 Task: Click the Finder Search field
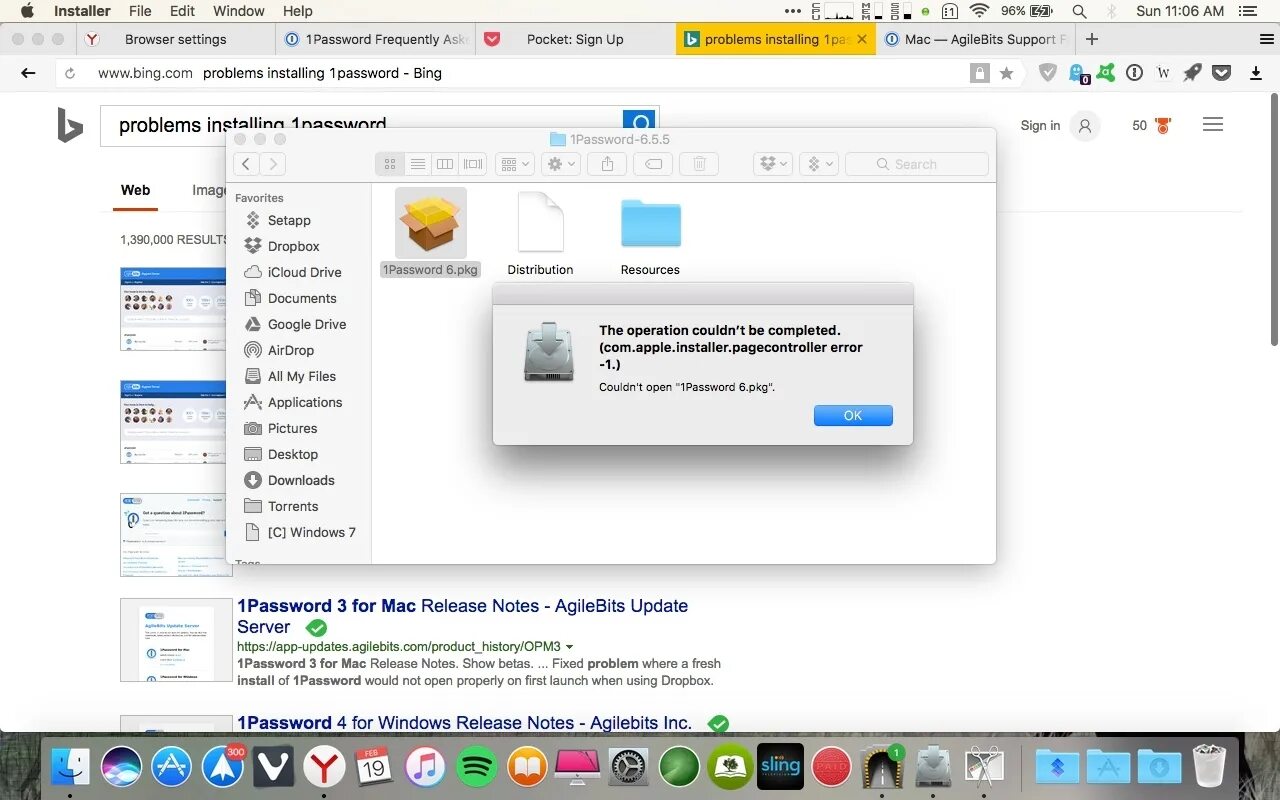(917, 164)
